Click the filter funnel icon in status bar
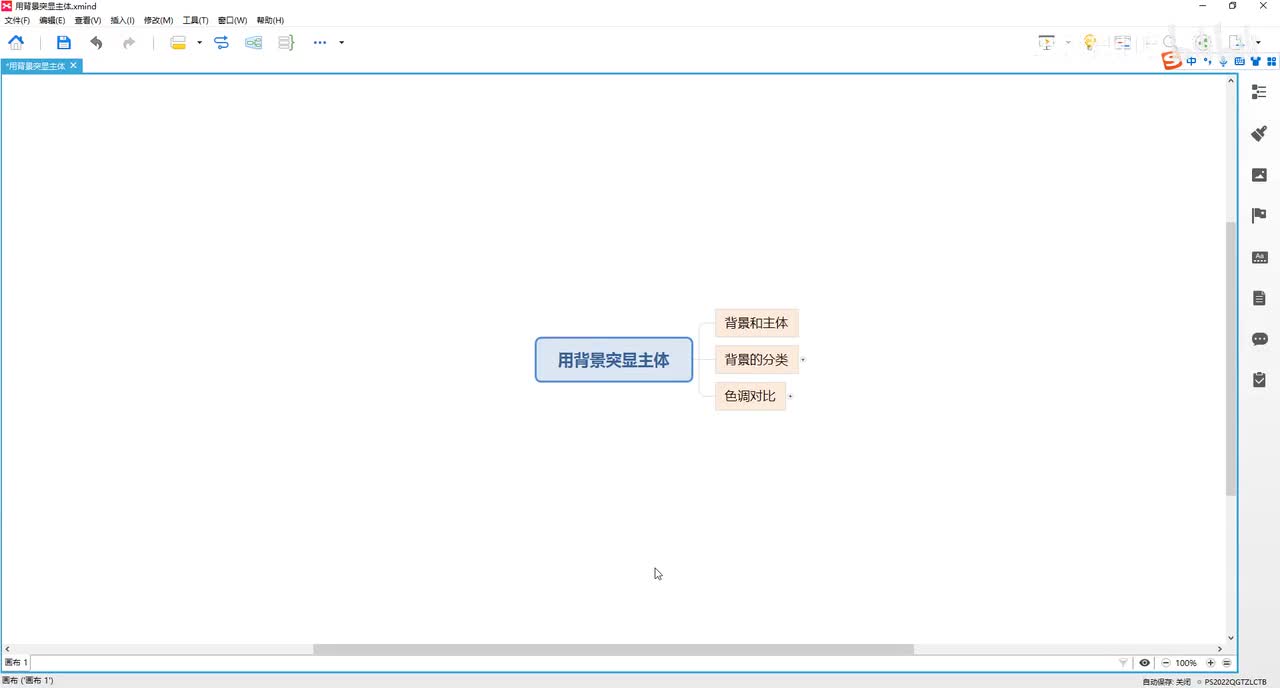 click(1123, 663)
